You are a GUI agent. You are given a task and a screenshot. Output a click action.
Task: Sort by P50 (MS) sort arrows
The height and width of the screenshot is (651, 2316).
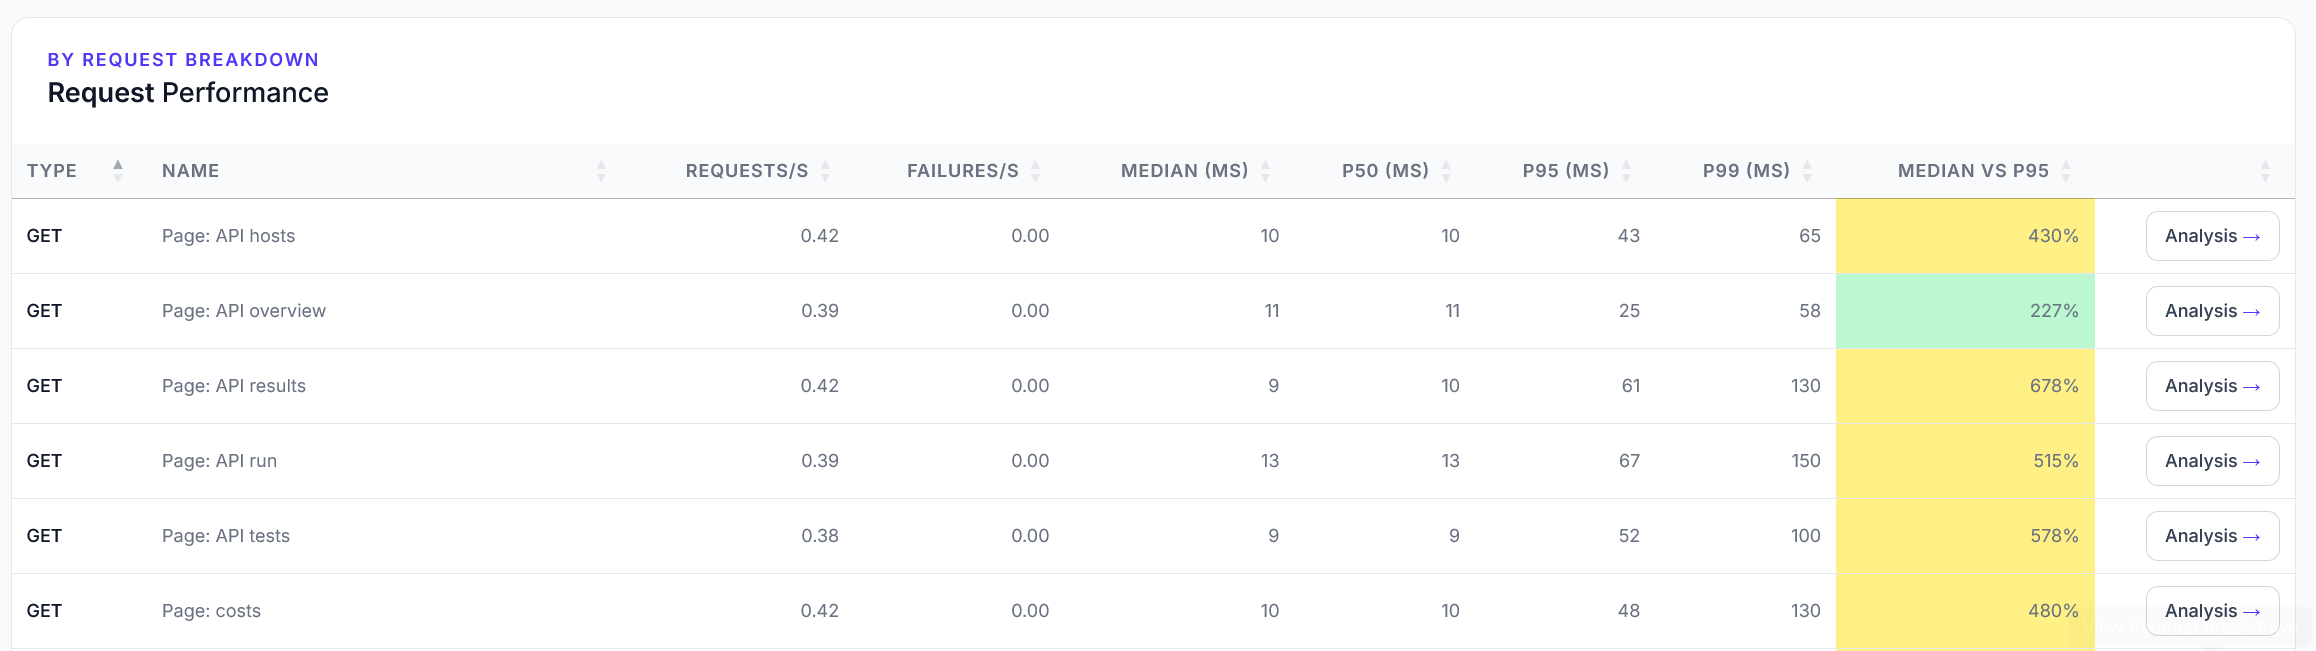(x=1446, y=171)
